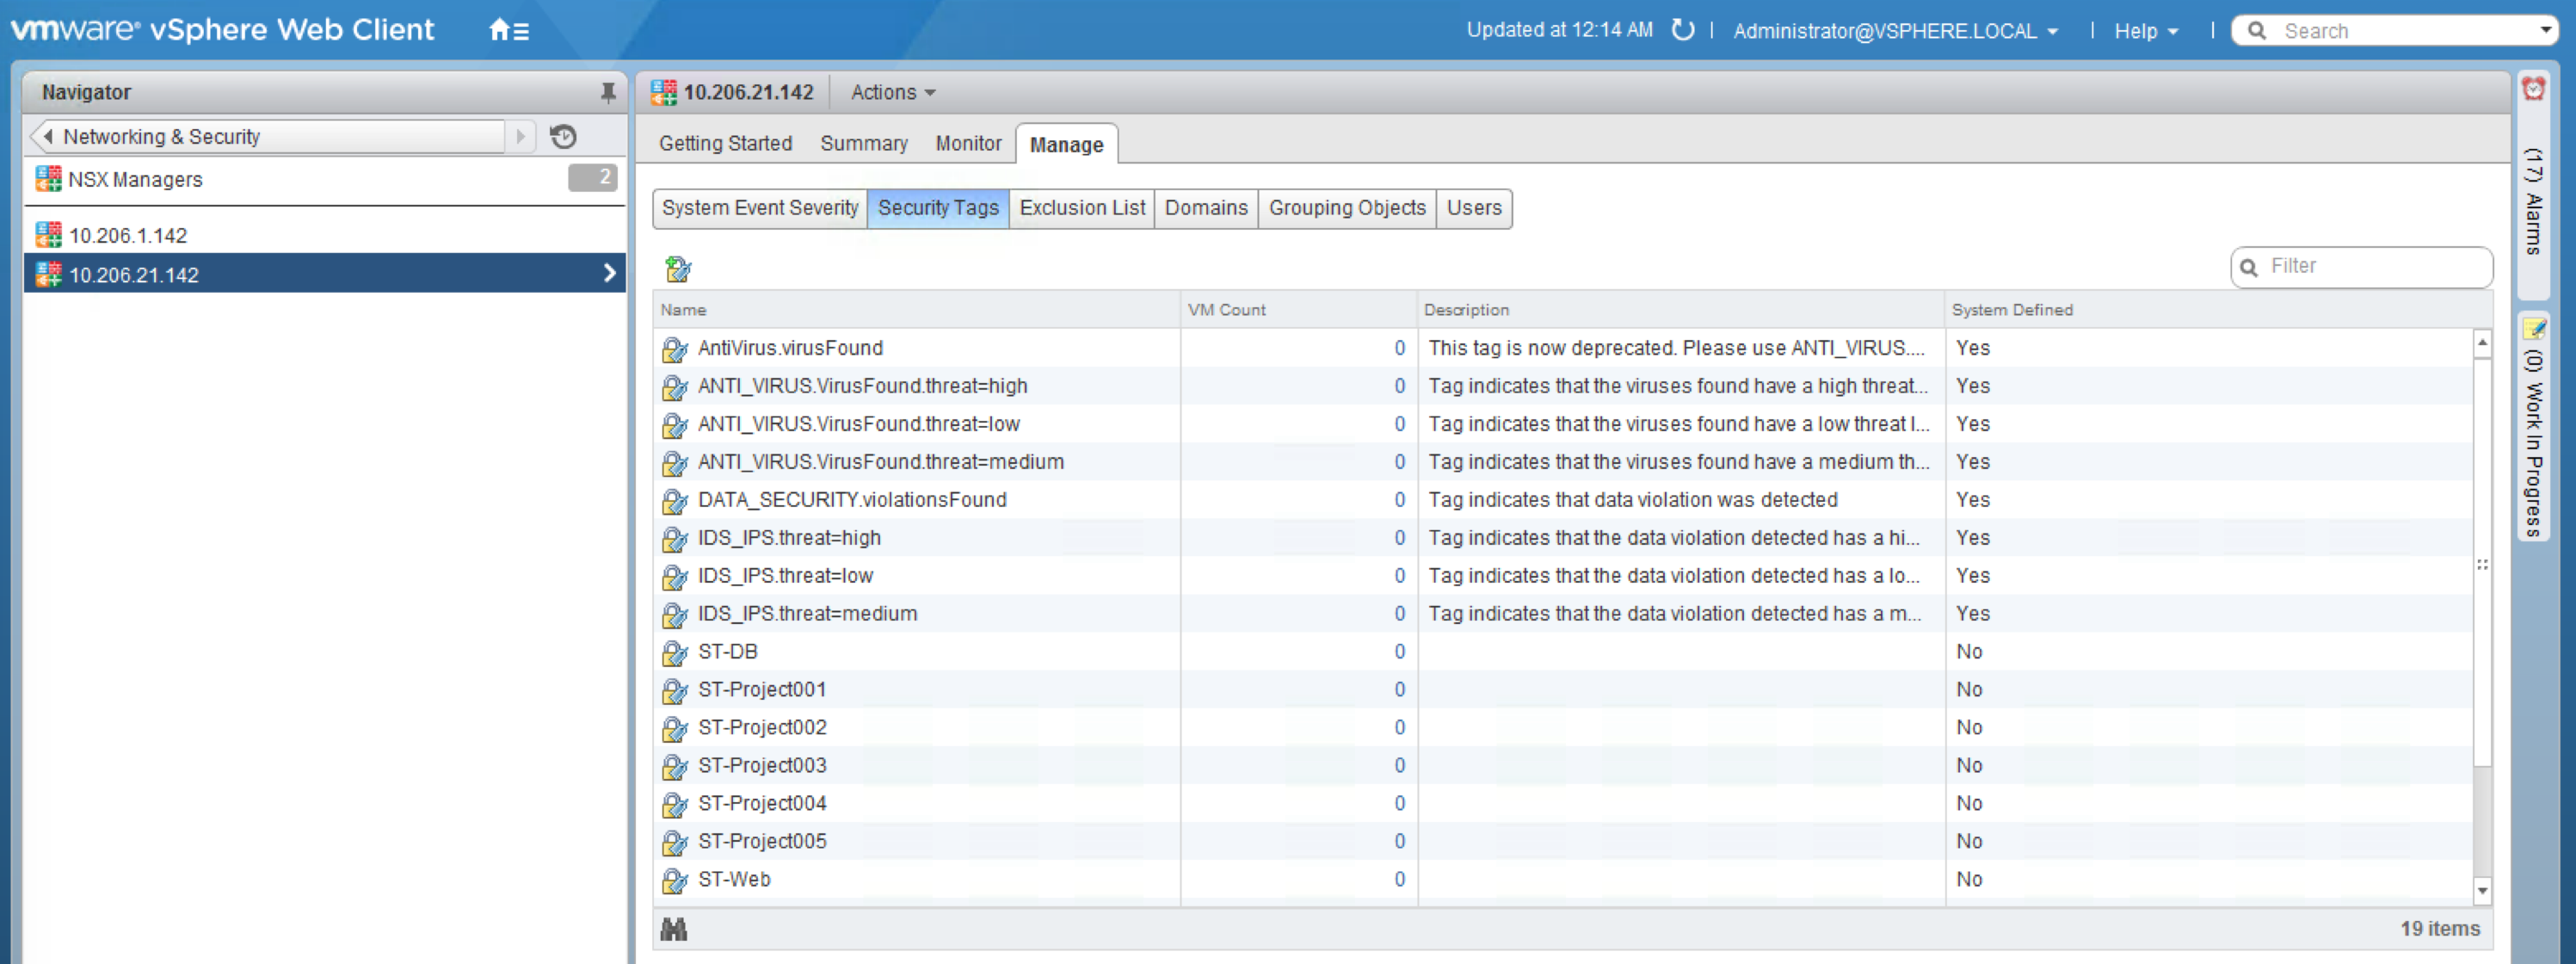Click the tag icon for IDS_IPS.threat=low
2576x964 pixels.
click(675, 577)
